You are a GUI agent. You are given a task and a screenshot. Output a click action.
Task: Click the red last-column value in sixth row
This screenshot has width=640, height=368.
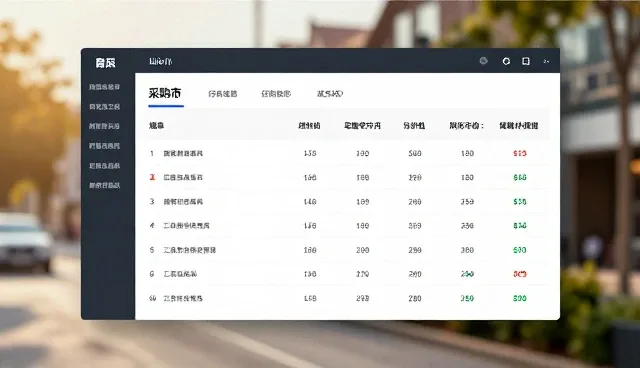tap(520, 274)
